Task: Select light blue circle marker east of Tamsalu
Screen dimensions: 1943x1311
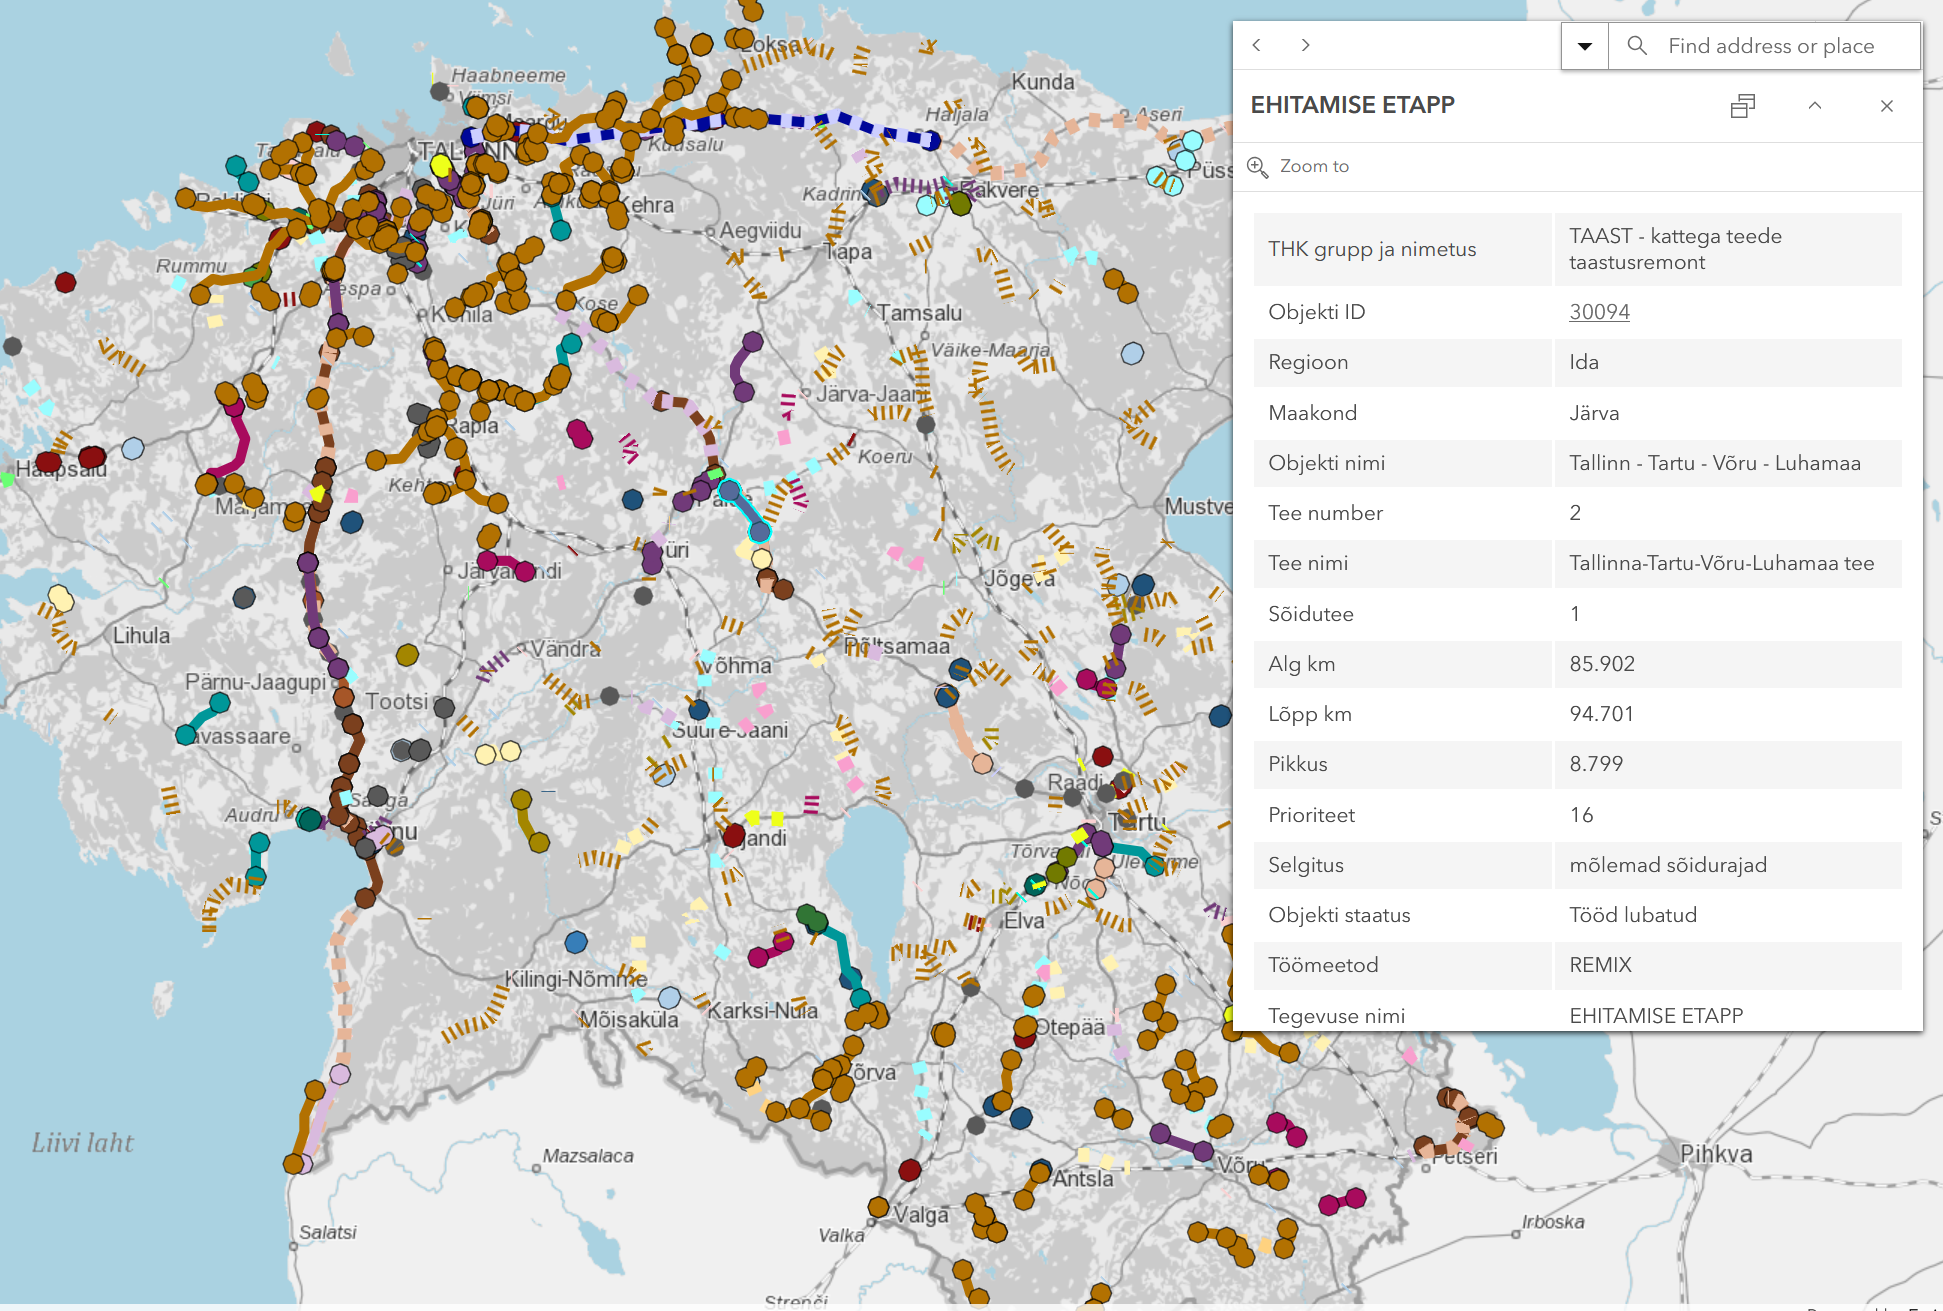Action: click(x=1132, y=353)
